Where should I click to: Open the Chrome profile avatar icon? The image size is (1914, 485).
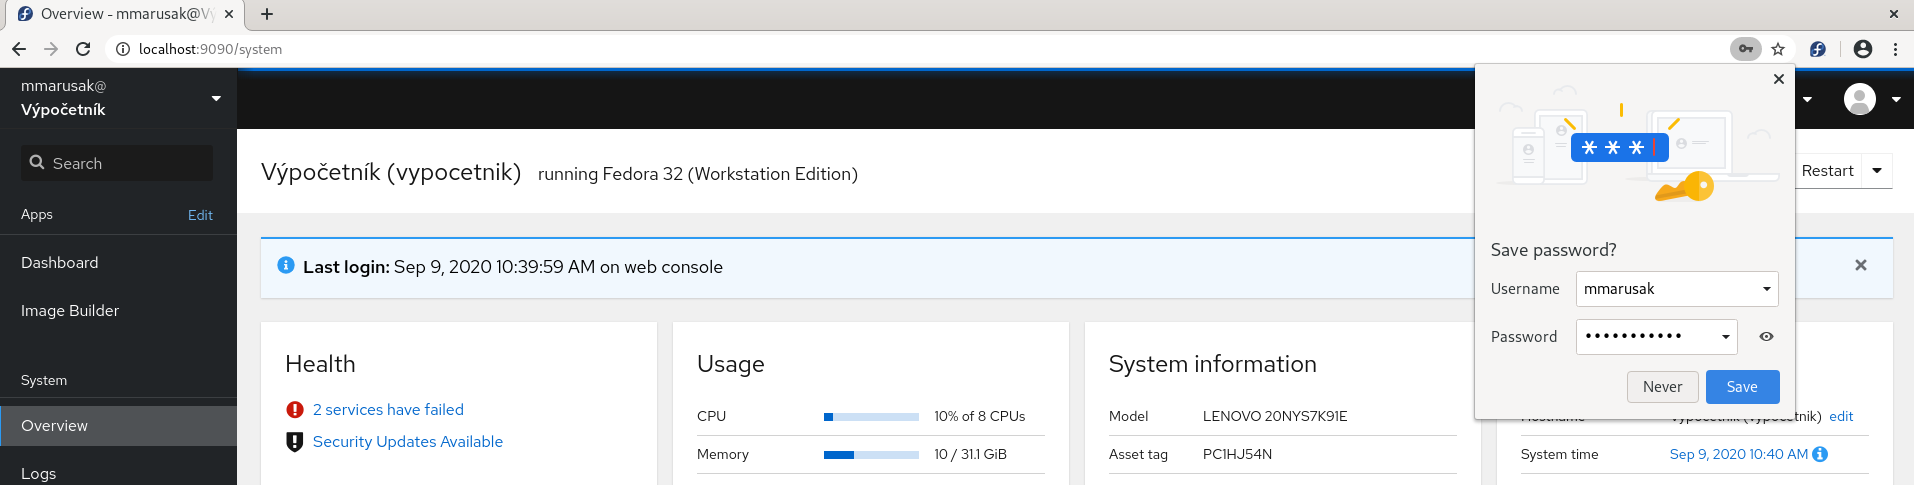coord(1862,49)
